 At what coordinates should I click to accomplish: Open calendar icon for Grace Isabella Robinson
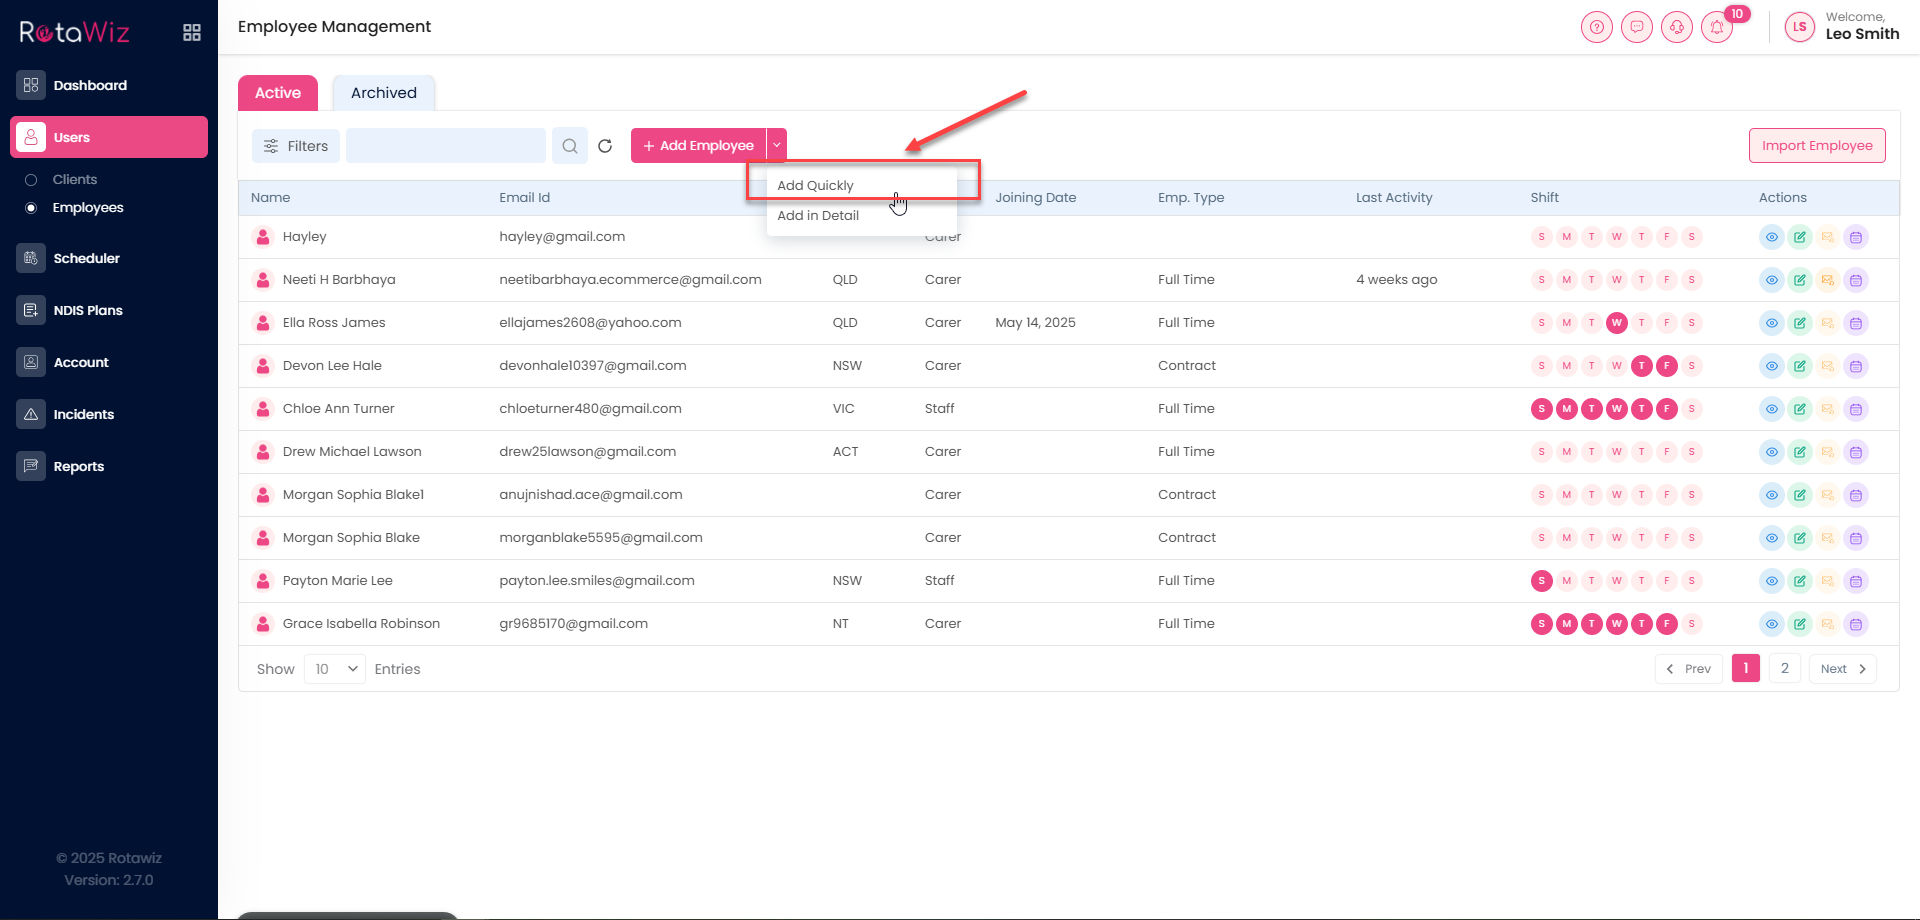click(x=1856, y=624)
